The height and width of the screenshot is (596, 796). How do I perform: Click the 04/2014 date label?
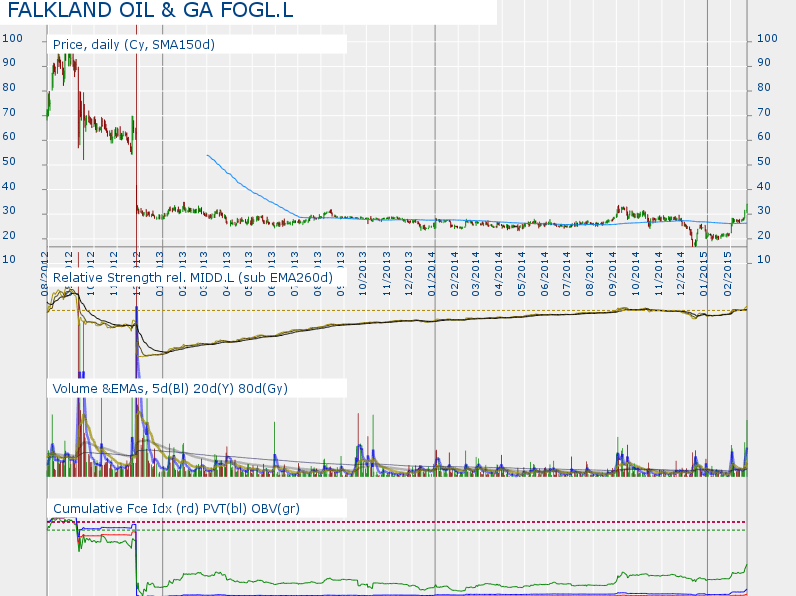(x=499, y=274)
